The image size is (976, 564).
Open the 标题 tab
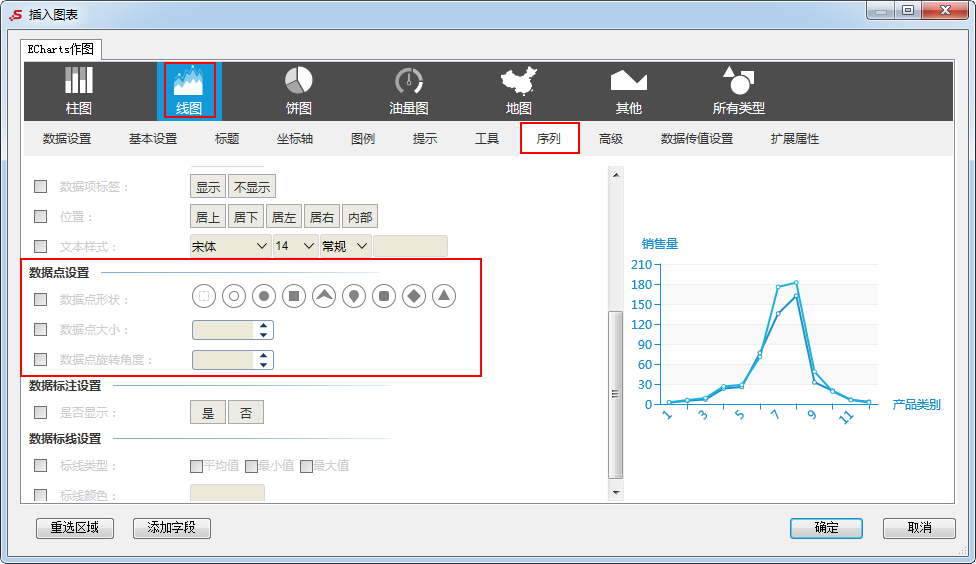[x=227, y=139]
